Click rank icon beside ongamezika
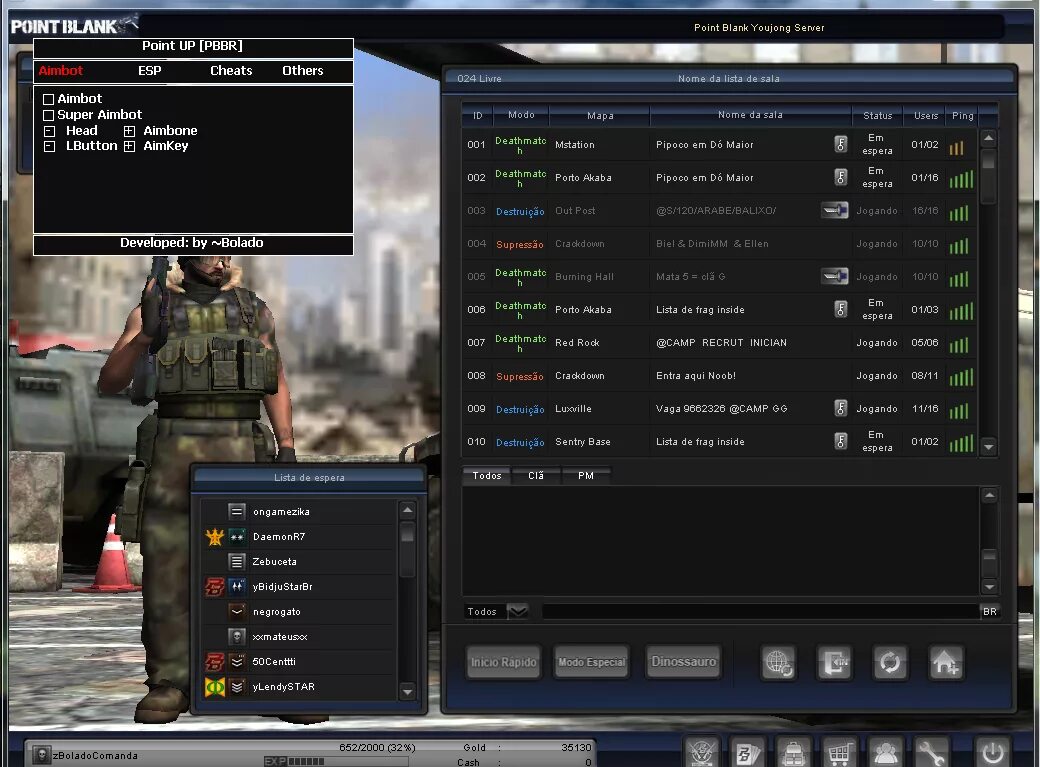The width and height of the screenshot is (1040, 767). pos(237,512)
